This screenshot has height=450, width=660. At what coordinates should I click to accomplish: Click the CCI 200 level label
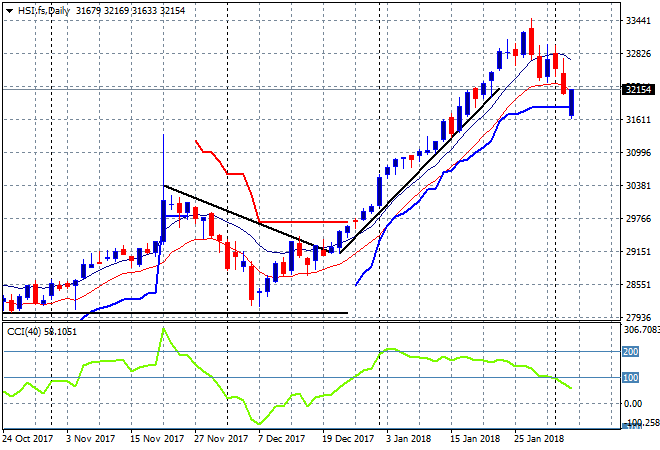point(631,351)
